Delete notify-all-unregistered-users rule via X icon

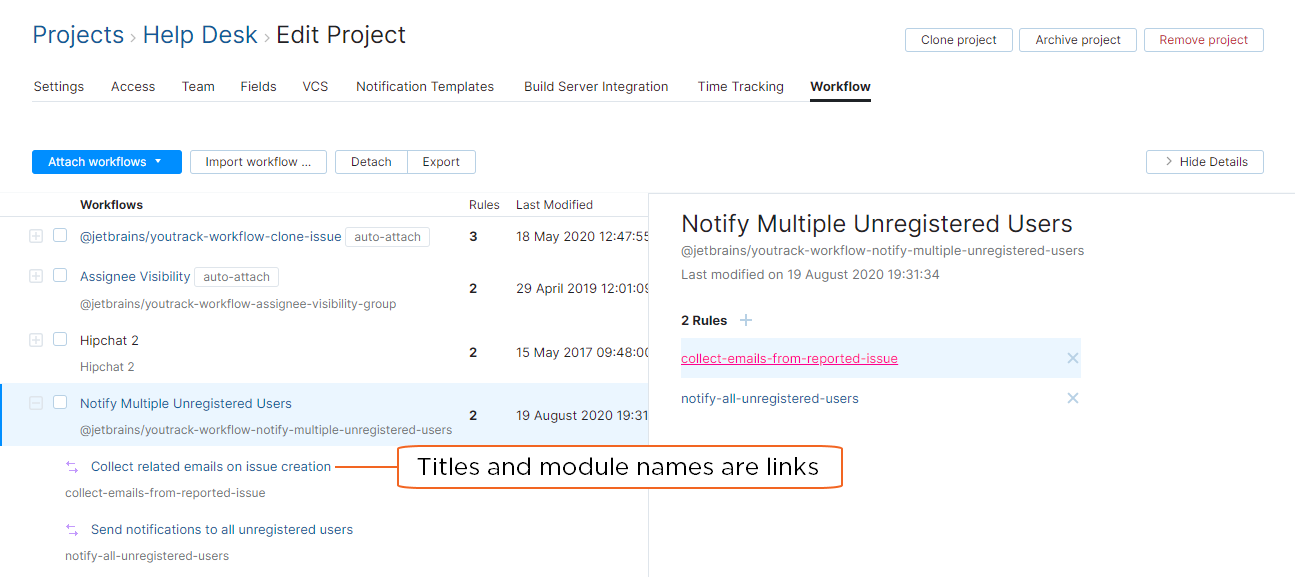pos(1072,397)
